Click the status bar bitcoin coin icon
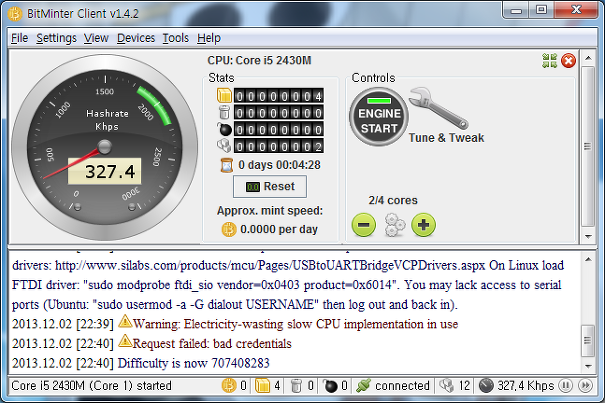This screenshot has width=605, height=403. click(x=228, y=386)
